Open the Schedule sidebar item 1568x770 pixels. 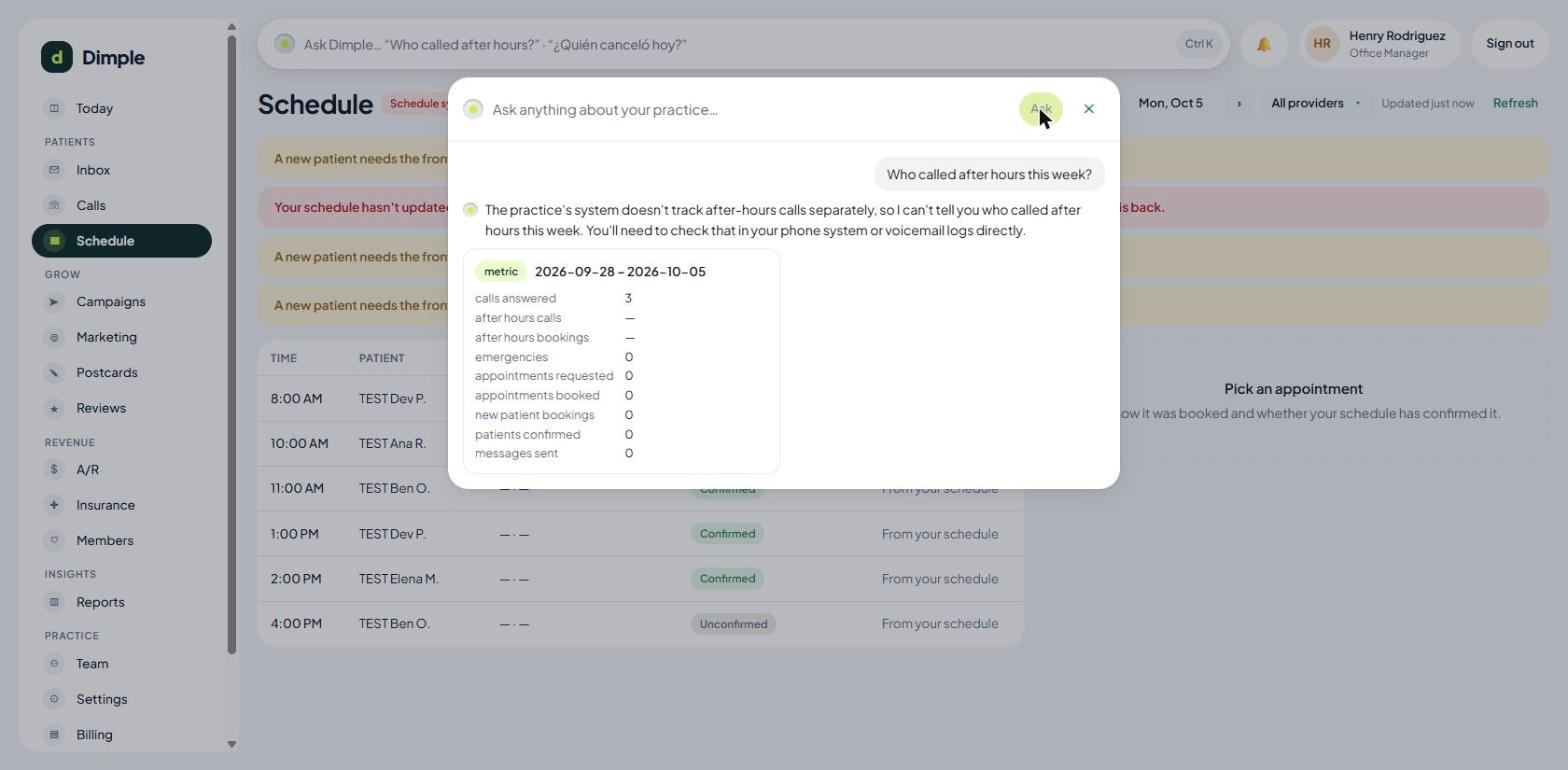point(122,241)
